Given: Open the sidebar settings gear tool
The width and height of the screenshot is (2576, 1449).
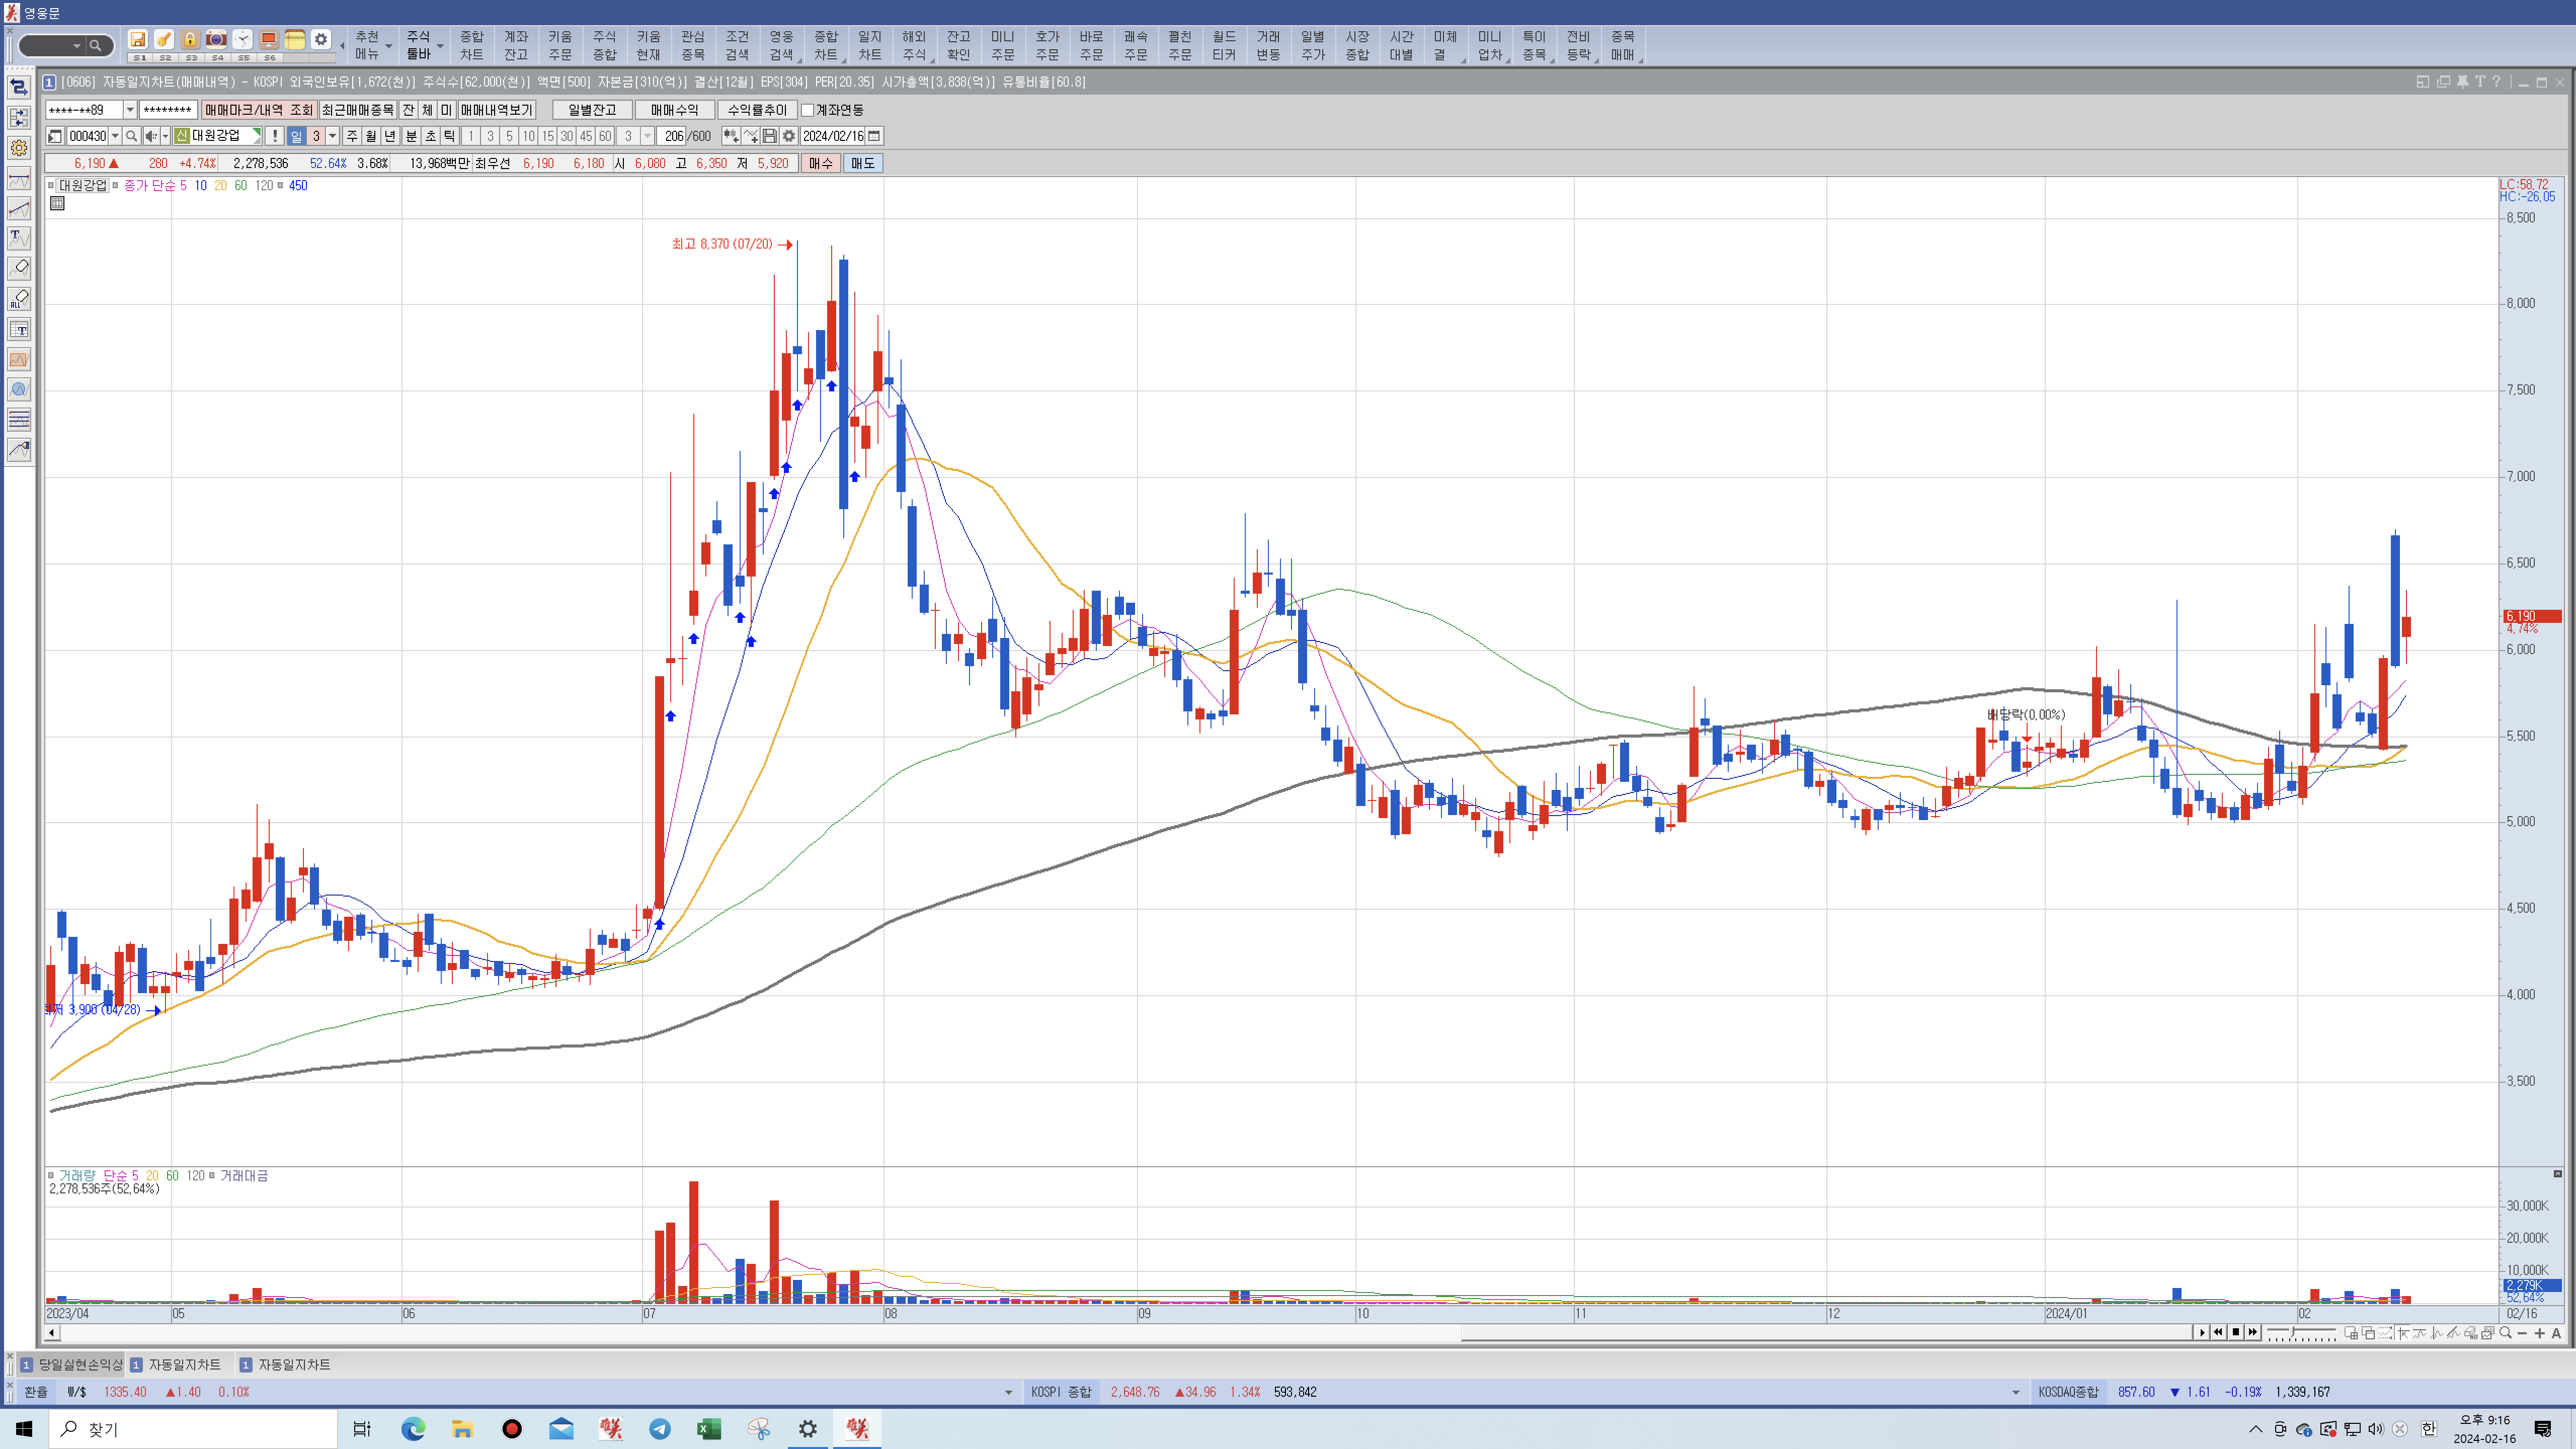Looking at the screenshot, I should pyautogui.click(x=19, y=148).
